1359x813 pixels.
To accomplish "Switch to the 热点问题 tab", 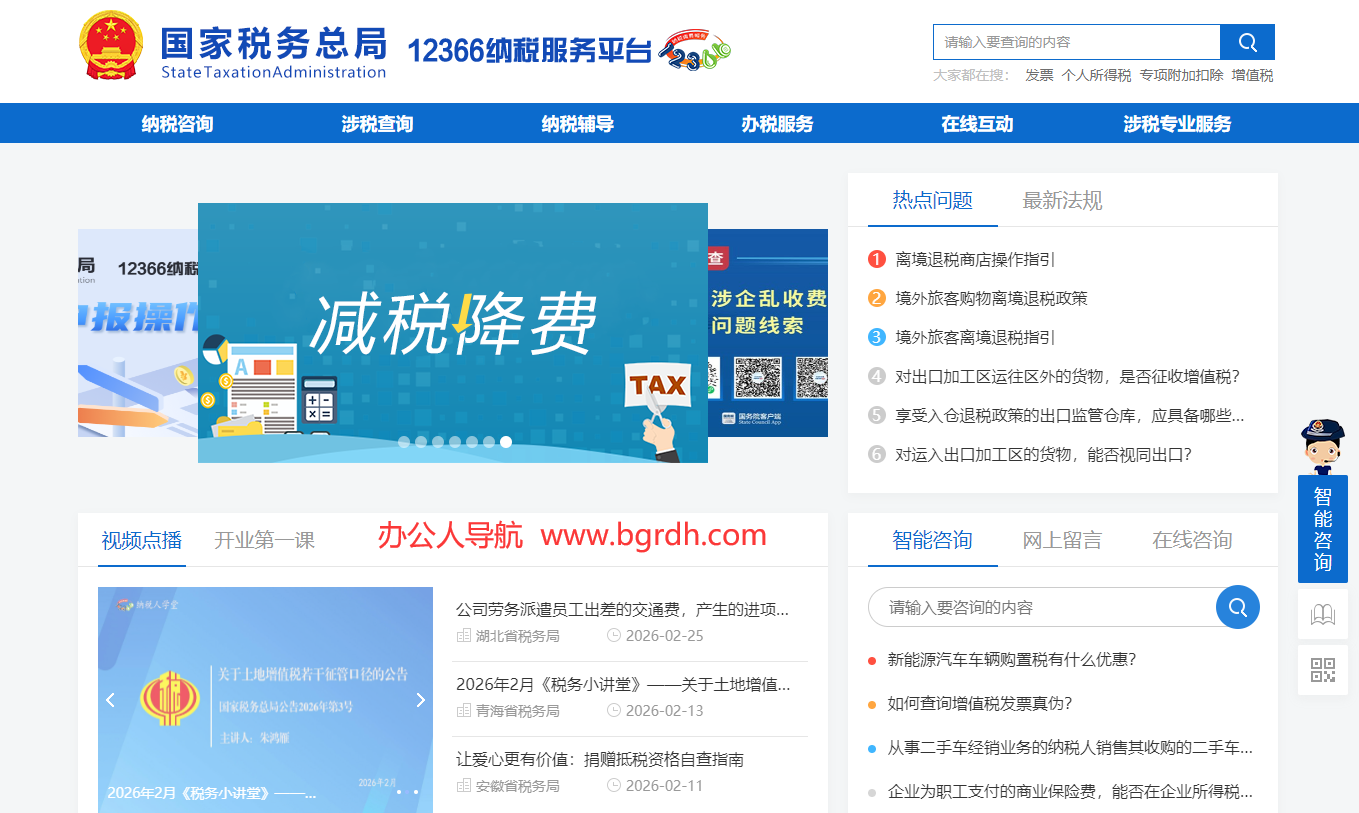I will point(932,200).
